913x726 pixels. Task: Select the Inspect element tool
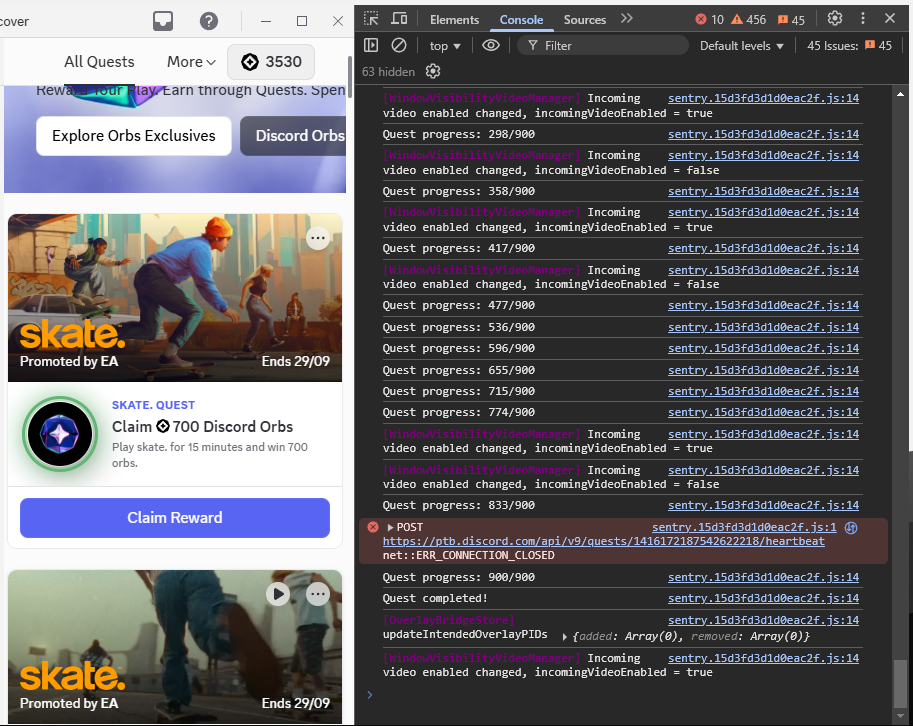tap(370, 19)
